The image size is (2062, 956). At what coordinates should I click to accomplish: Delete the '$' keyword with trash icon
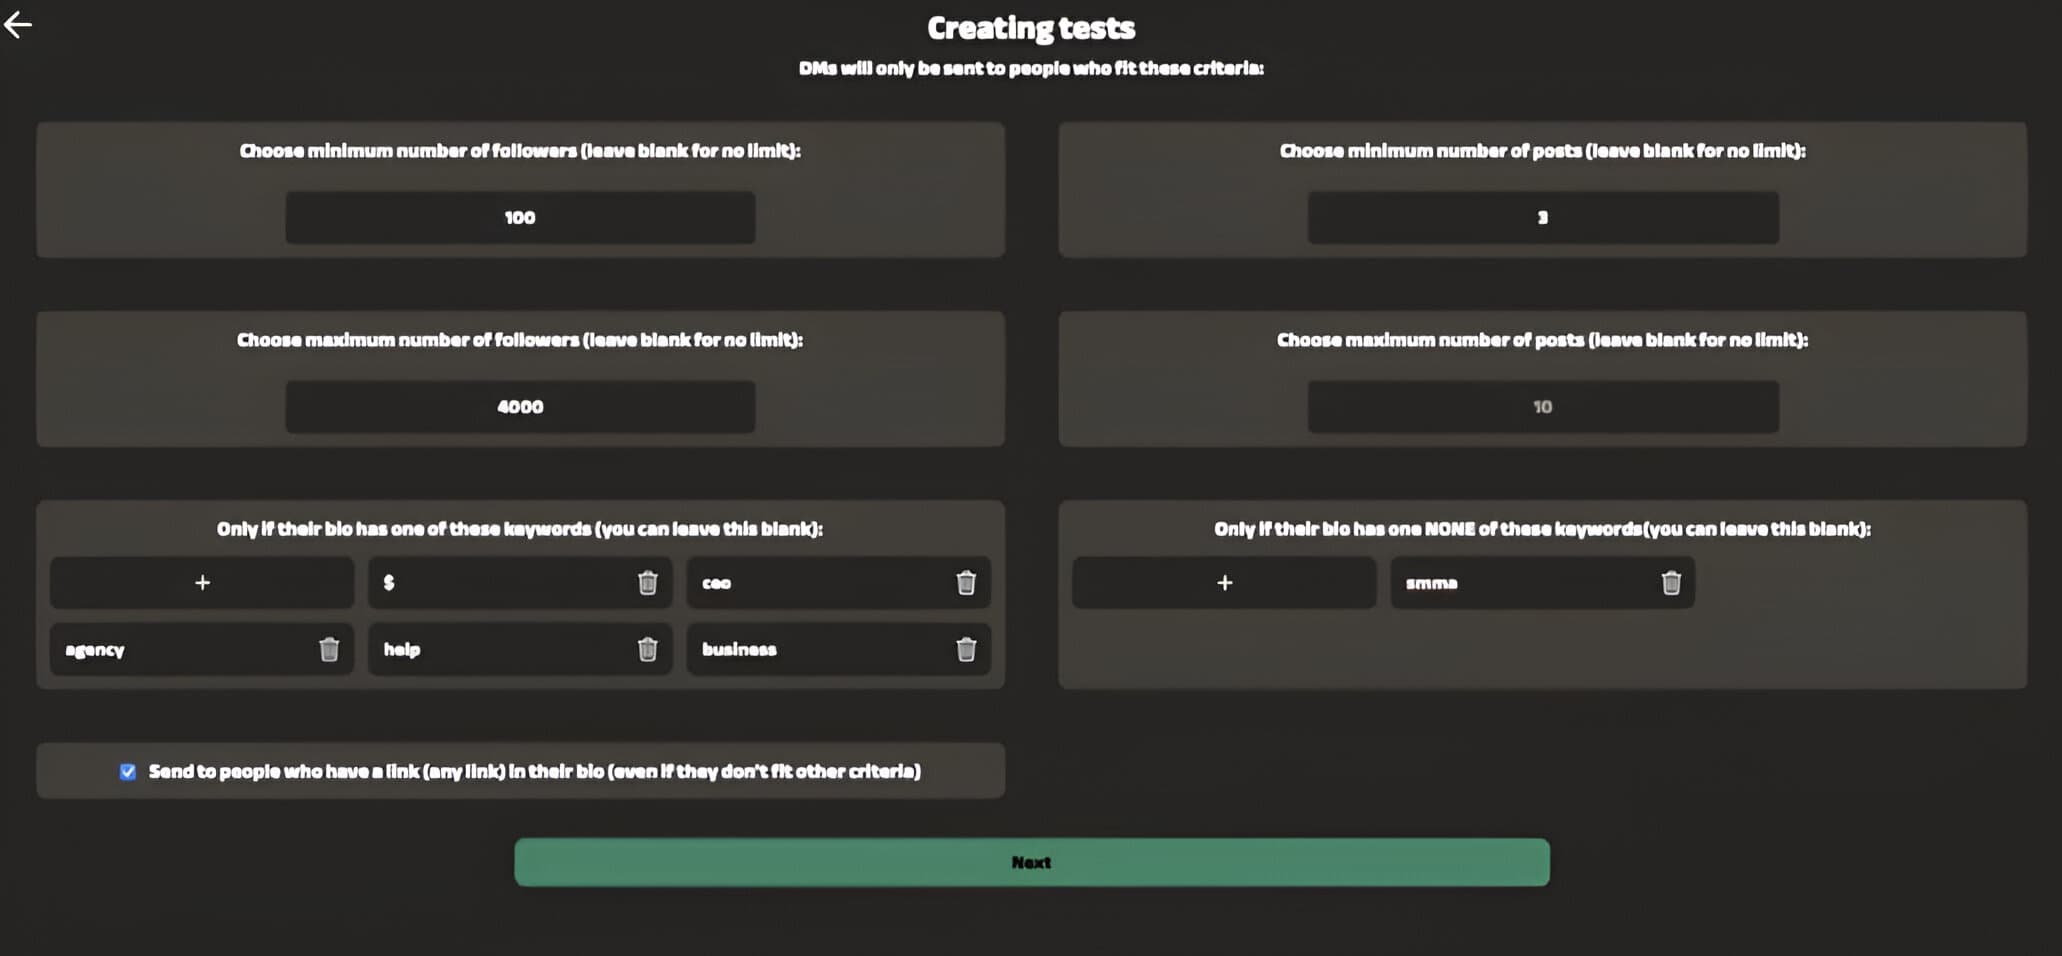[x=647, y=583]
